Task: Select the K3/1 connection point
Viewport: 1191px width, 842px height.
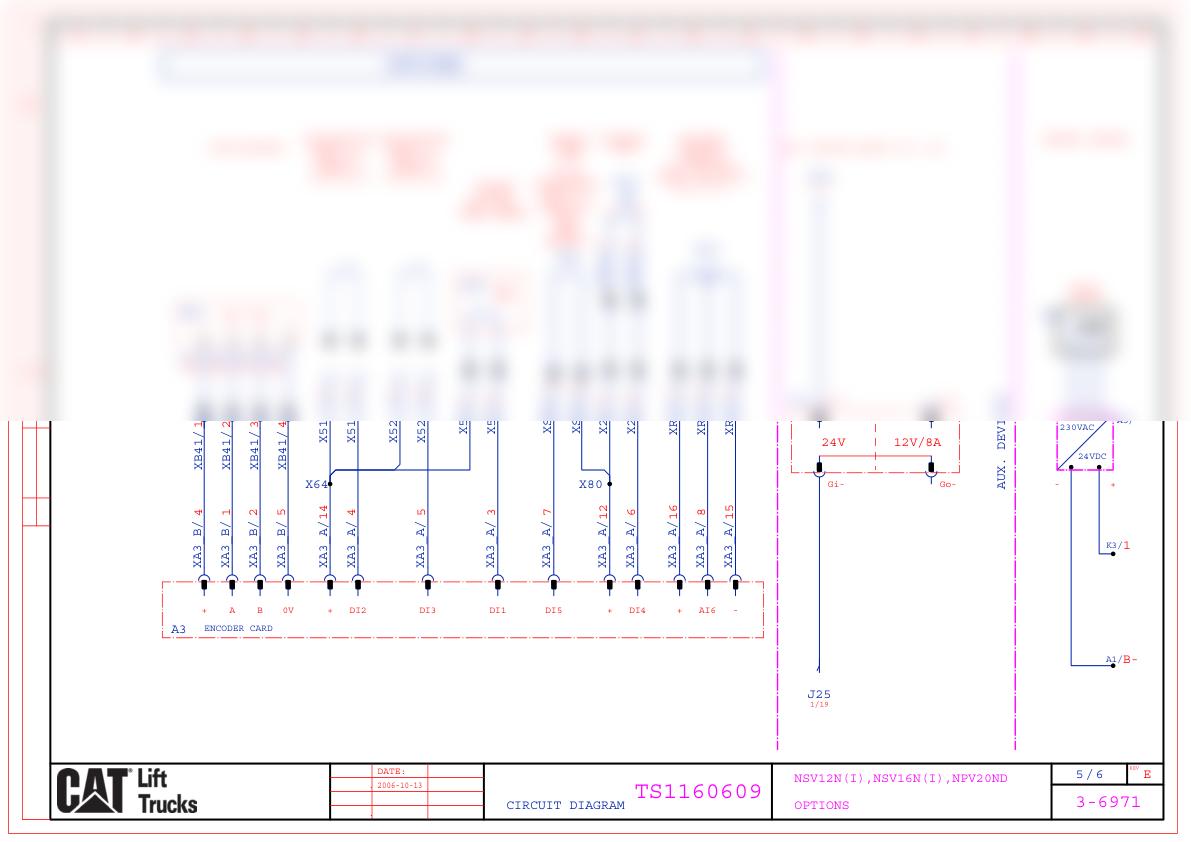Action: [1113, 551]
